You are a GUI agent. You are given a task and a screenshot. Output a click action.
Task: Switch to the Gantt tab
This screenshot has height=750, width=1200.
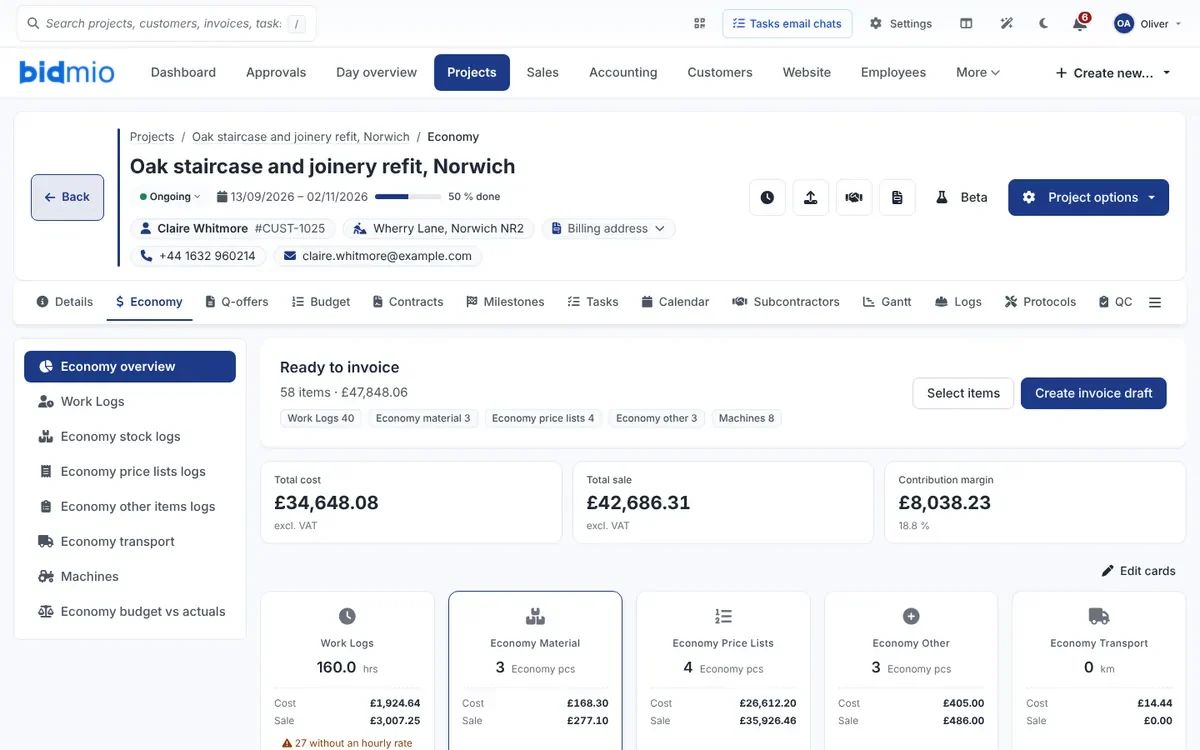887,302
